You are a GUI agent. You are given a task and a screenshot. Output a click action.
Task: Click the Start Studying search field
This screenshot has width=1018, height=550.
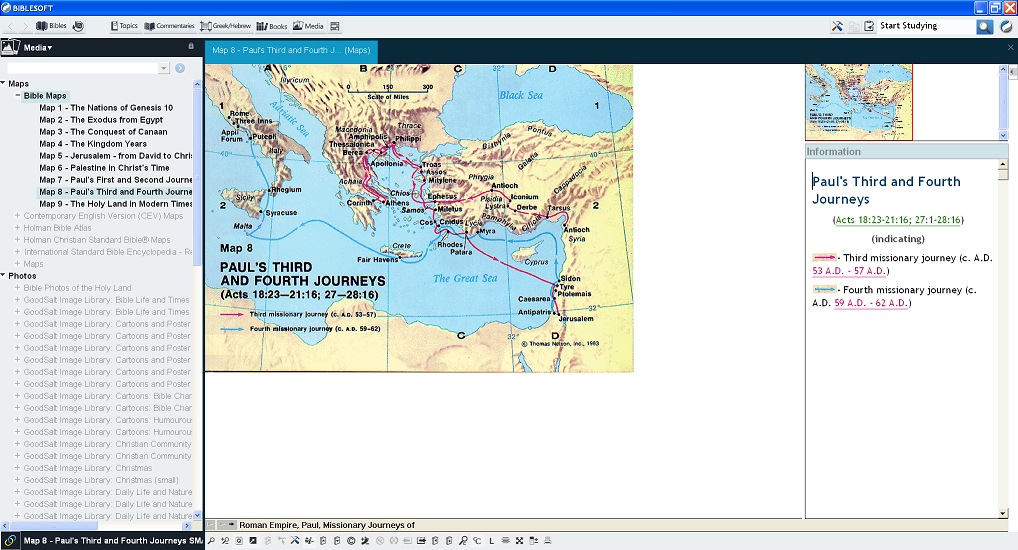[x=926, y=26]
